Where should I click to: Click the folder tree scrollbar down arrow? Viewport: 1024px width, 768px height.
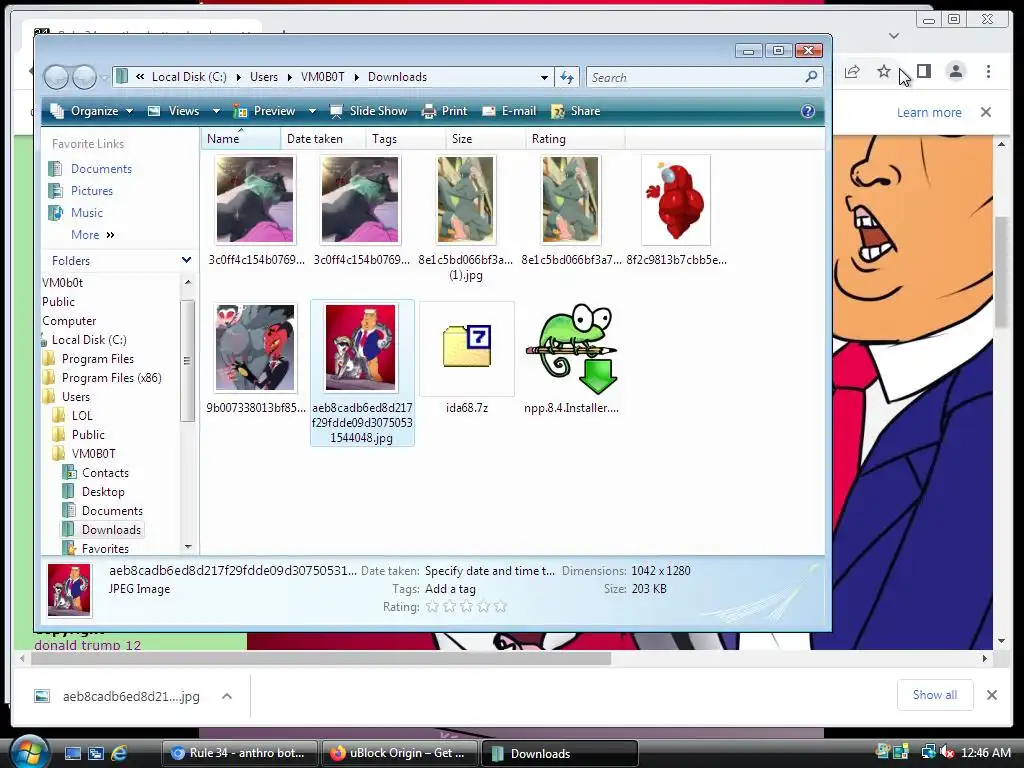pyautogui.click(x=187, y=547)
